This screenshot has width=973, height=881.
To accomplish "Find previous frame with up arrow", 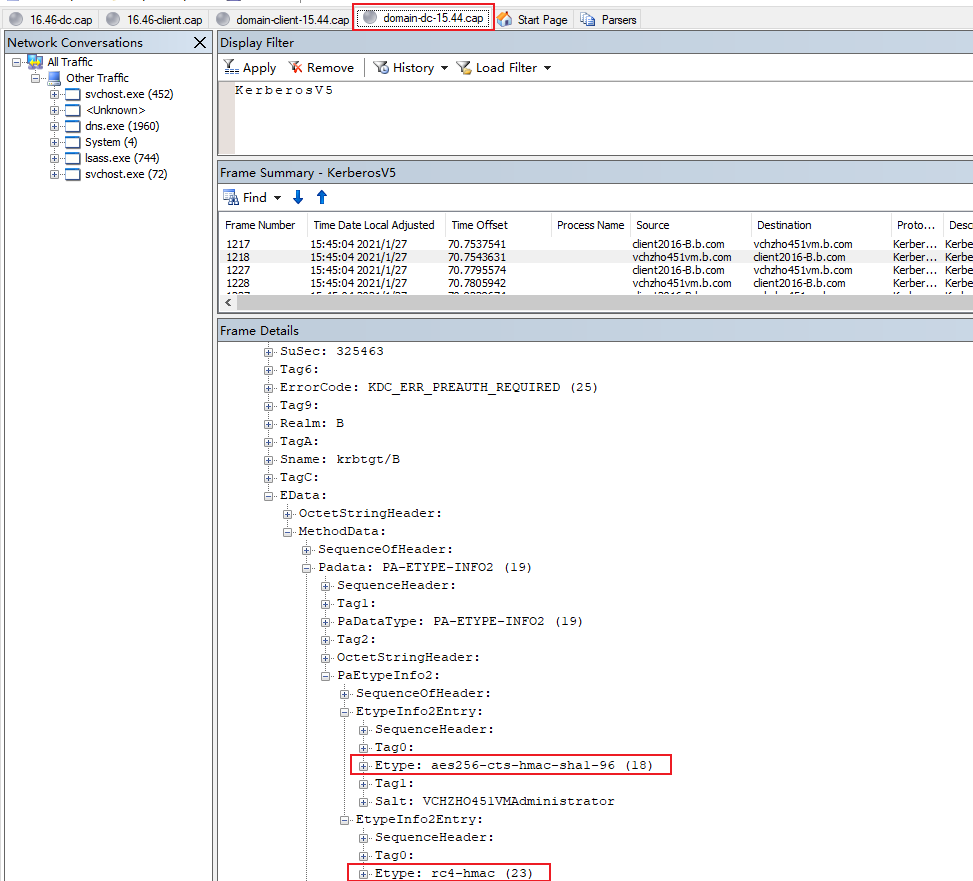I will tap(321, 197).
